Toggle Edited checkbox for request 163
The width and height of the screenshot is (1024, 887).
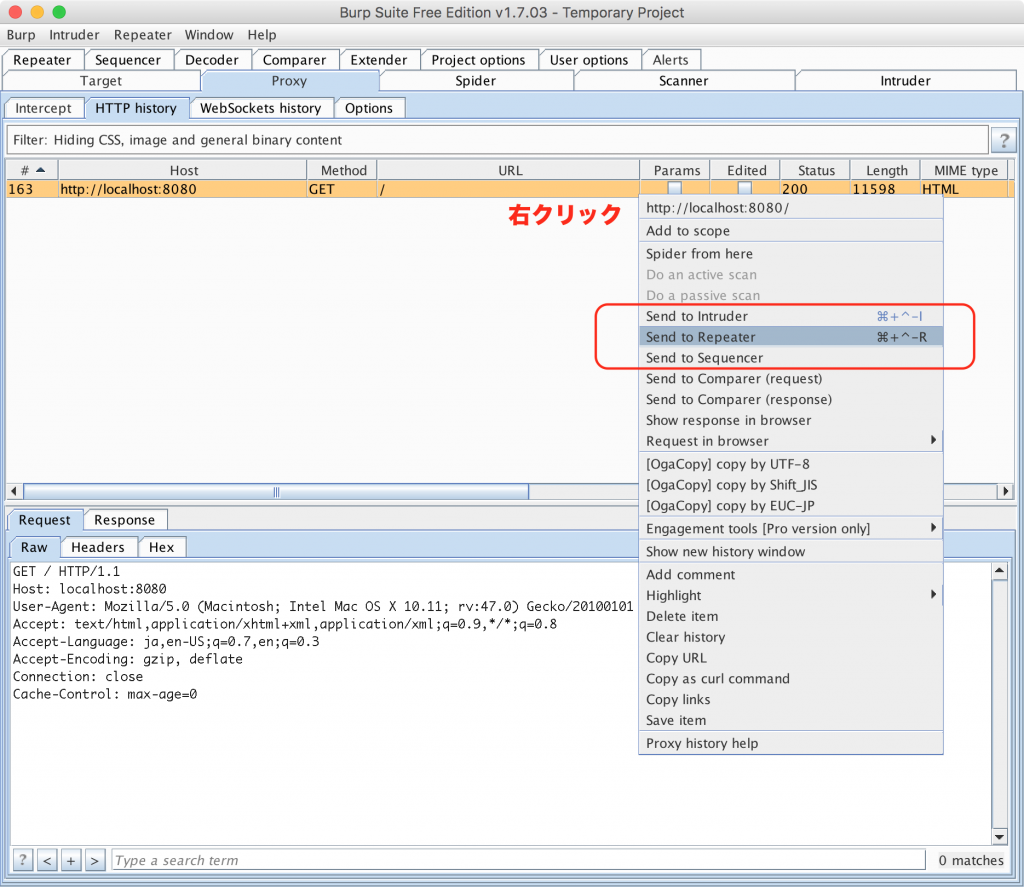pyautogui.click(x=745, y=188)
